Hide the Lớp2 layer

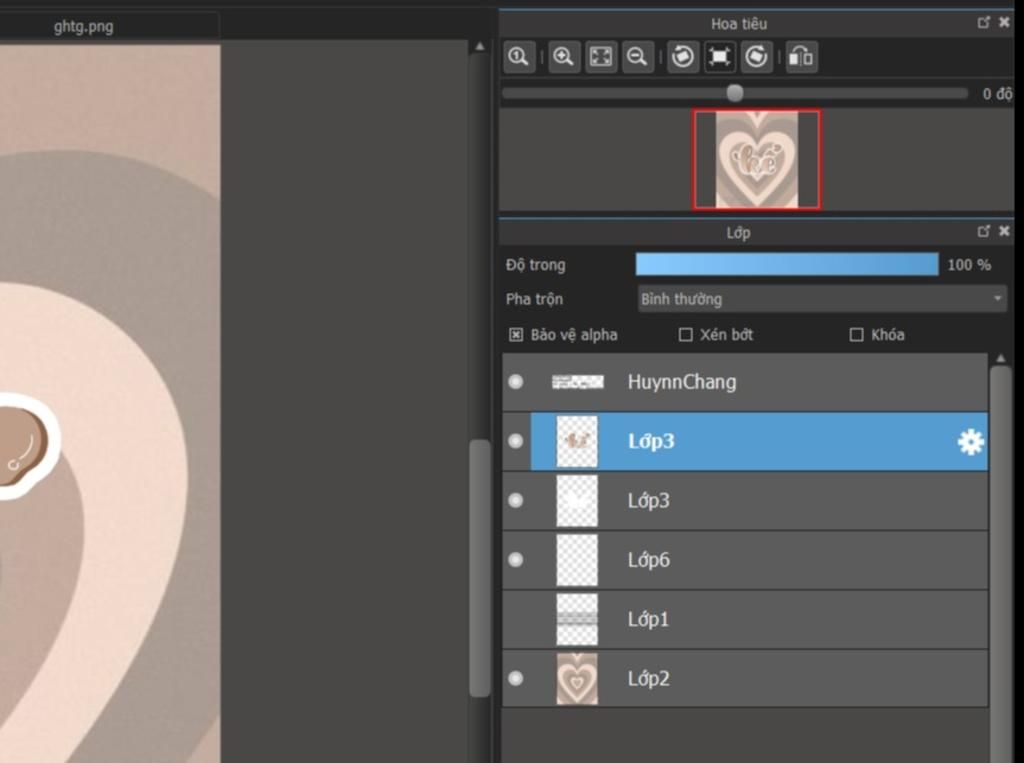point(516,678)
